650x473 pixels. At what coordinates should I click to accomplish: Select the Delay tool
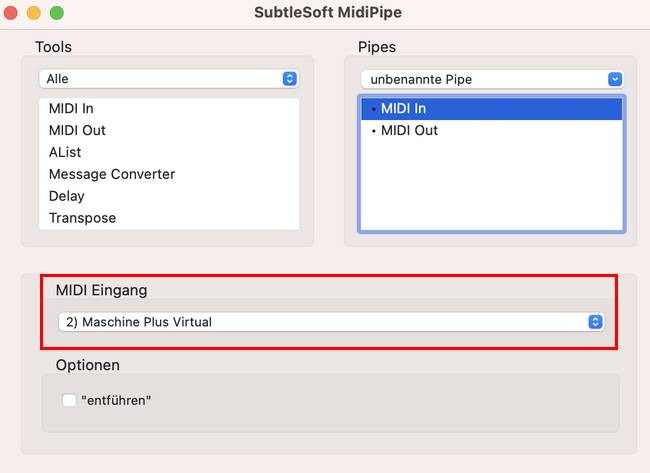point(169,196)
